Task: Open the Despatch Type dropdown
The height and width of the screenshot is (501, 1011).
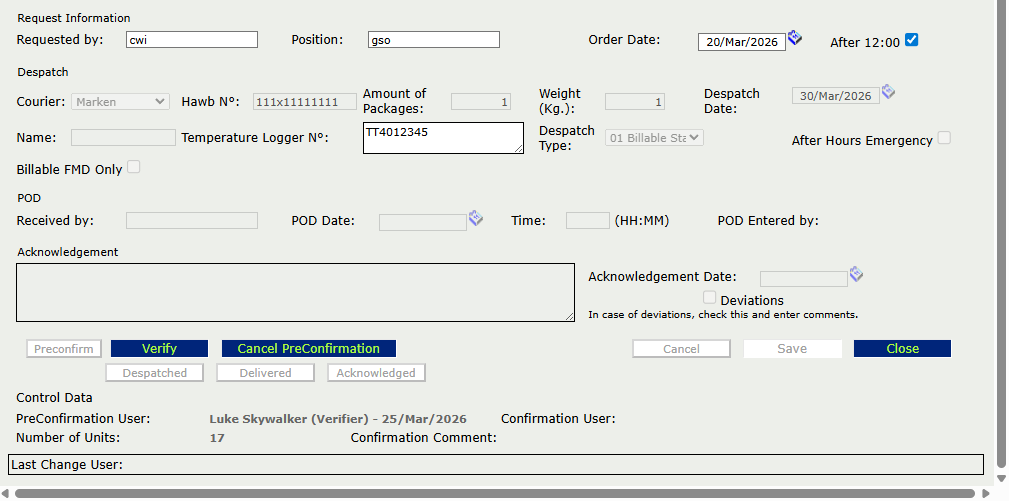Action: tap(655, 138)
